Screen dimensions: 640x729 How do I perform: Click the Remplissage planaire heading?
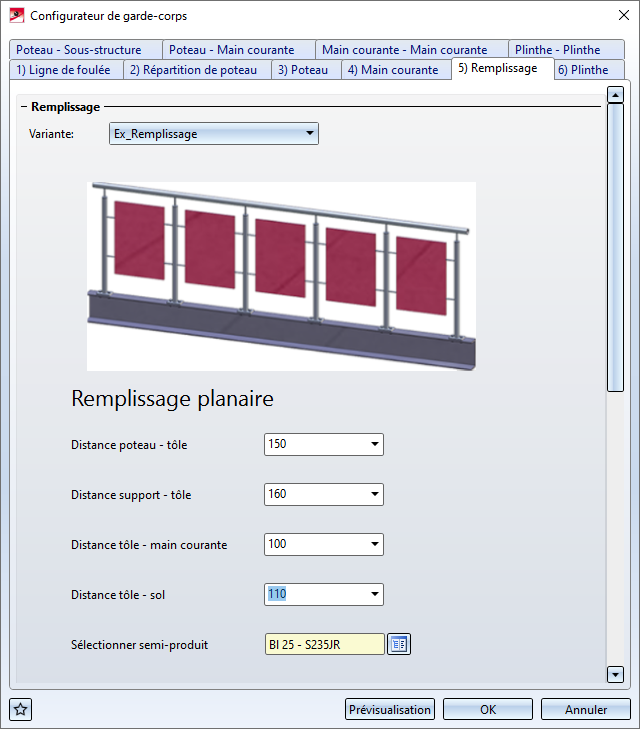click(x=172, y=399)
